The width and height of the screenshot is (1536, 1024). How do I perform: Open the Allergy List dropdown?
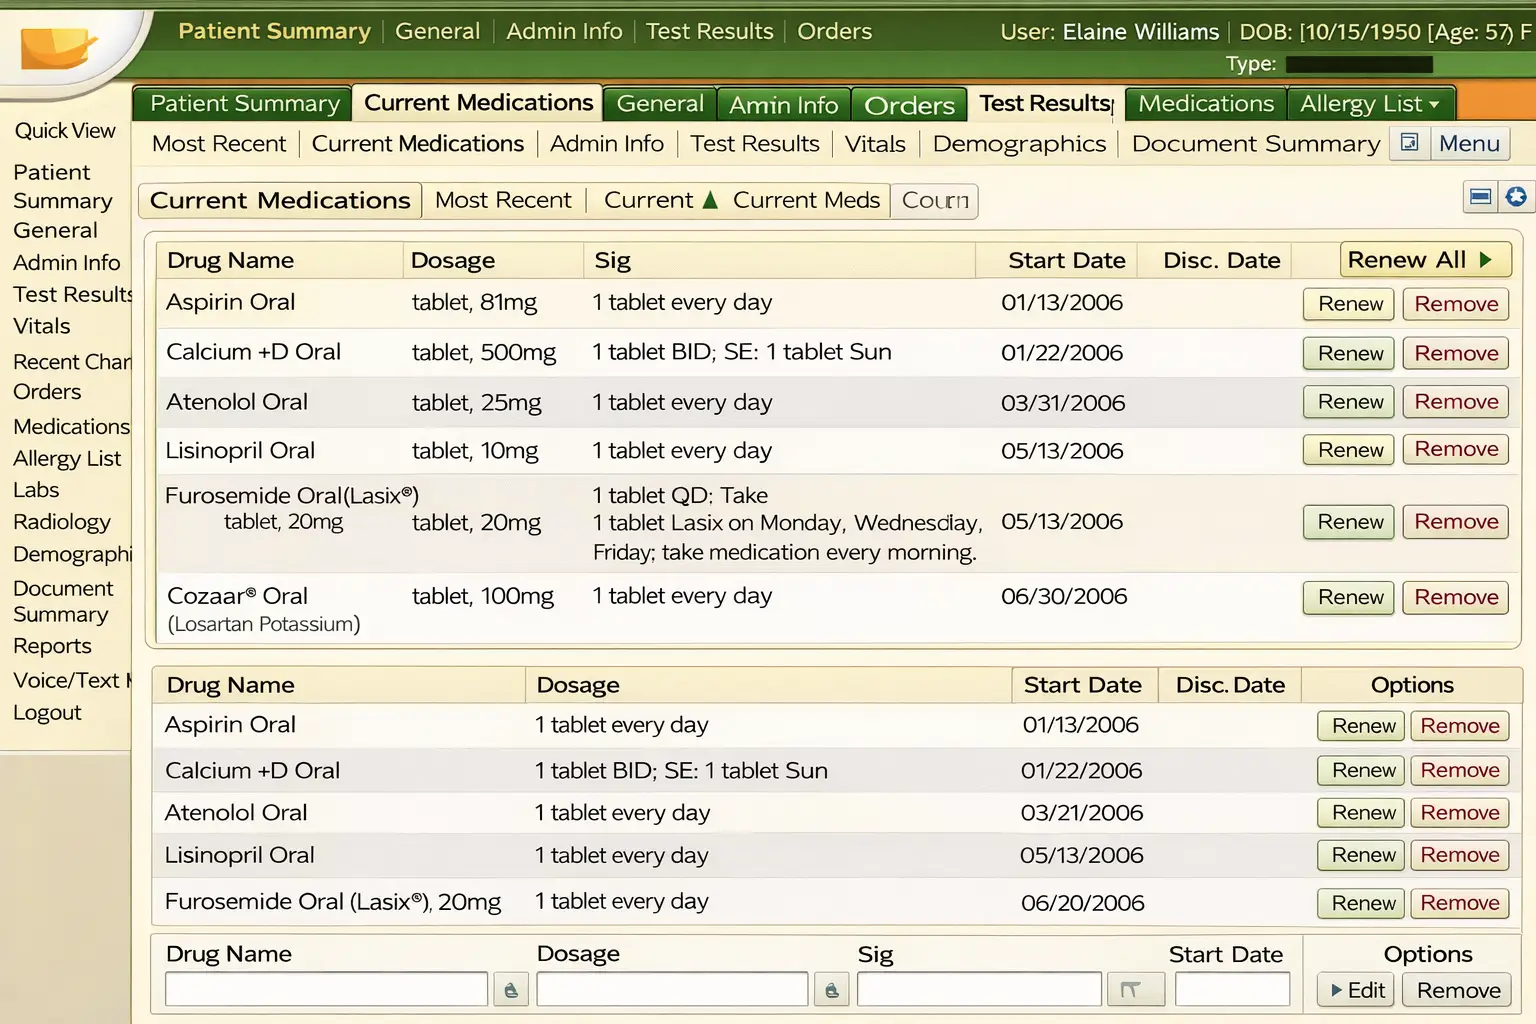click(x=1371, y=103)
